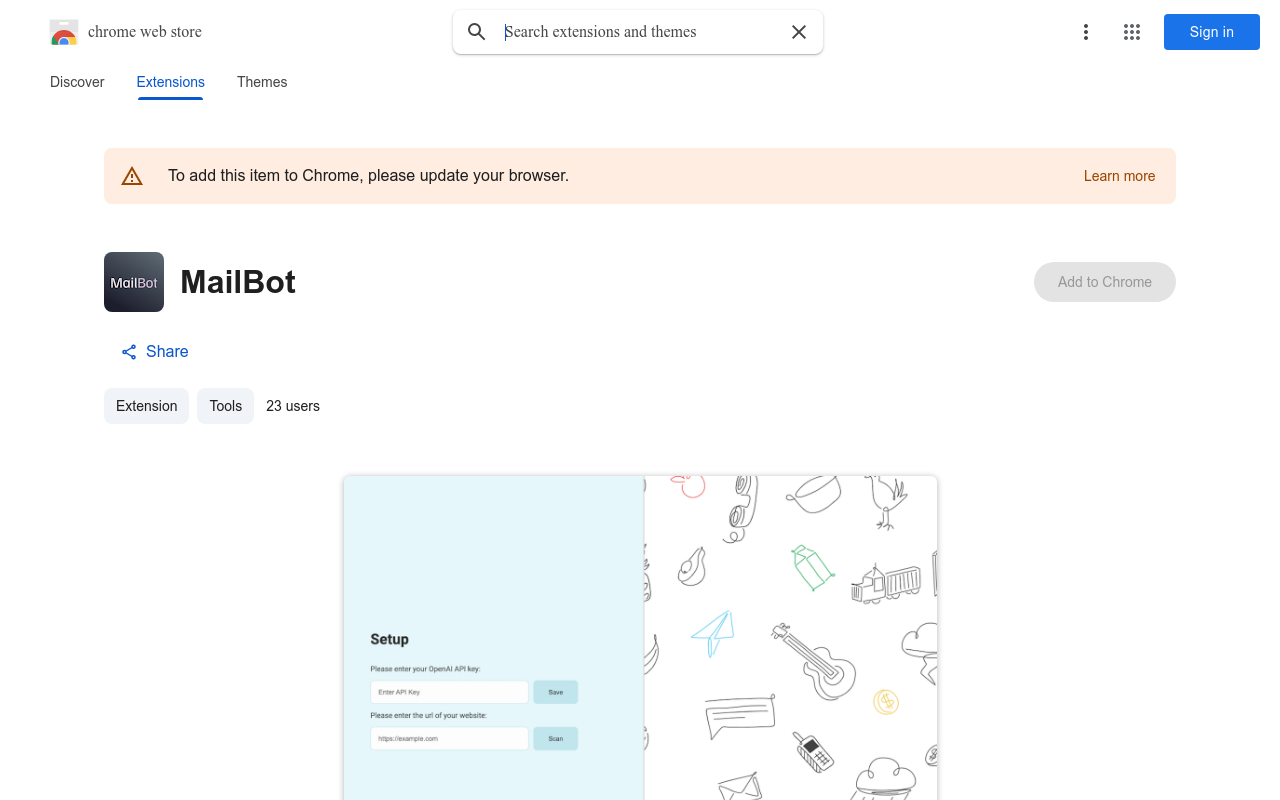Switch to the Extensions tab
This screenshot has height=800, width=1280.
(x=170, y=82)
